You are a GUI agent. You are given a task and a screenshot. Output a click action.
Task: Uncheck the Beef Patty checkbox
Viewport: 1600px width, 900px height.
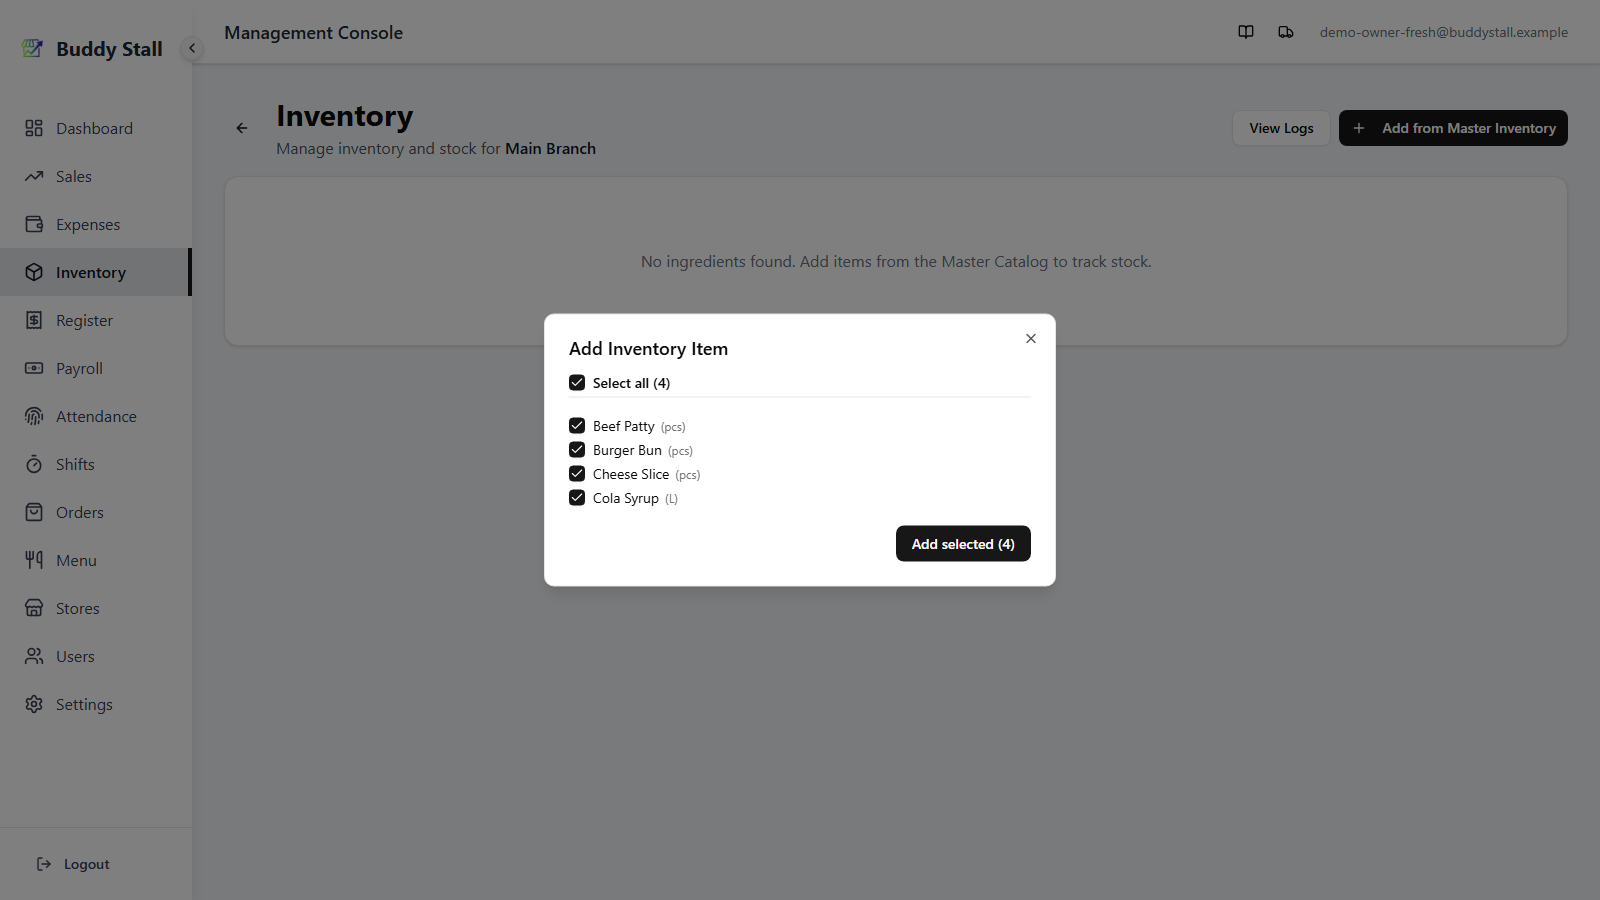[577, 425]
